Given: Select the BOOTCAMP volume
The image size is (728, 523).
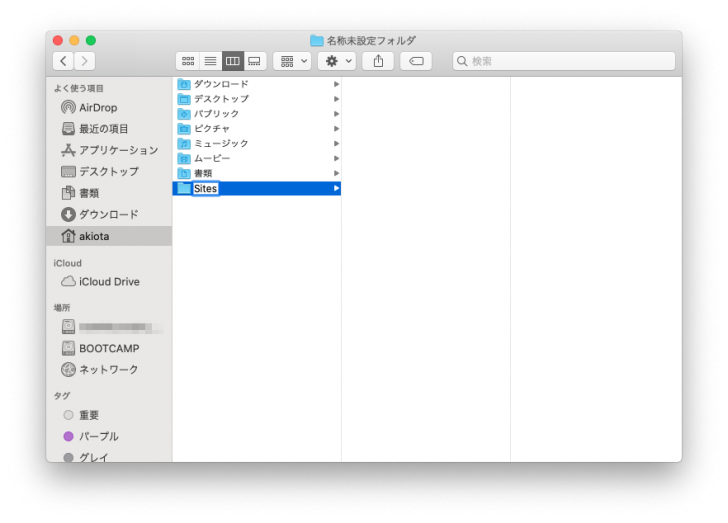Looking at the screenshot, I should [109, 348].
